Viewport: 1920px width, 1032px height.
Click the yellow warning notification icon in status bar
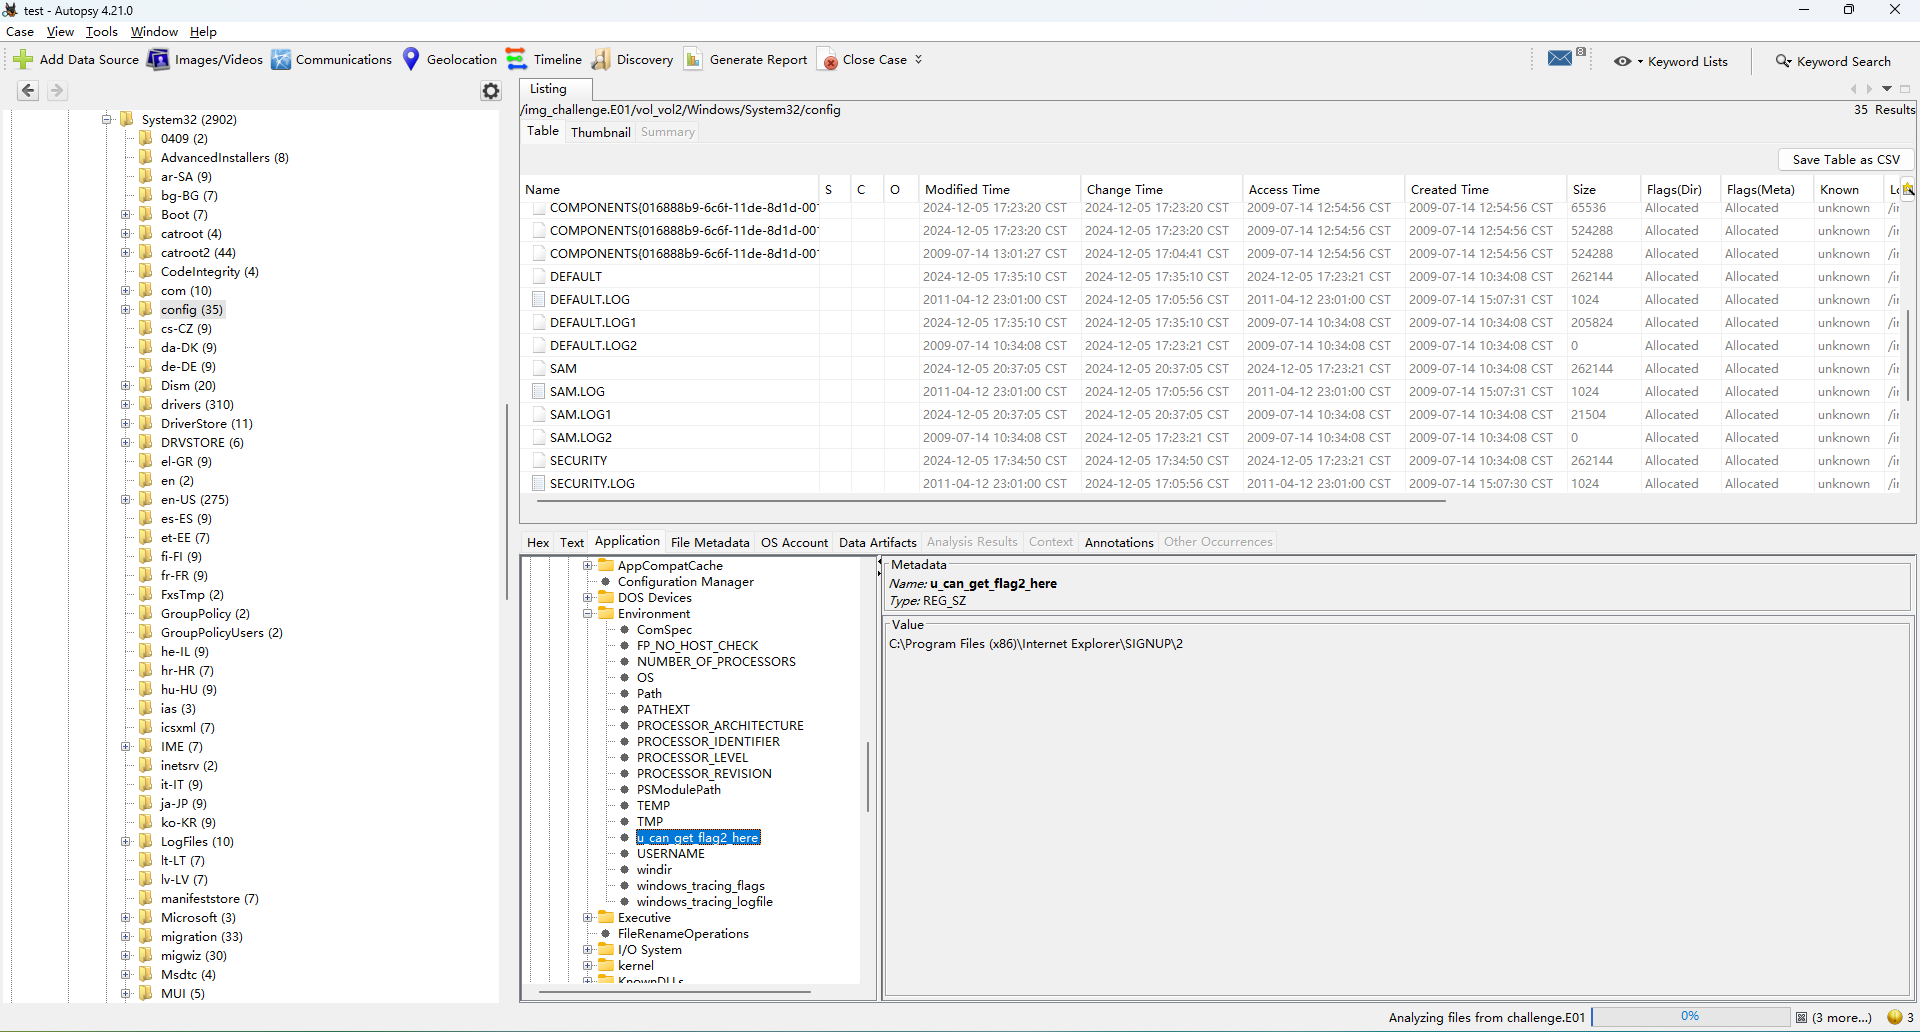tap(1894, 1017)
